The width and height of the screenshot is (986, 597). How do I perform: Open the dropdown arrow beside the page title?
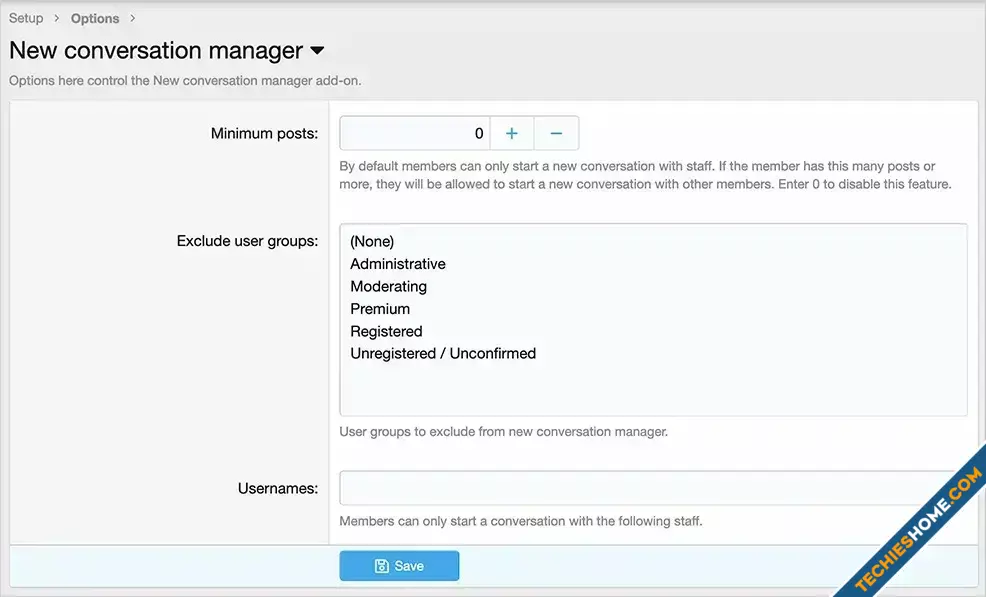click(317, 50)
